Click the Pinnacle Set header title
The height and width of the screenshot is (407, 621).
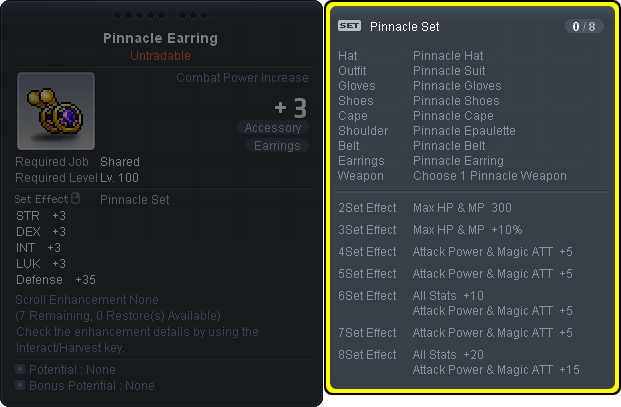pos(404,26)
